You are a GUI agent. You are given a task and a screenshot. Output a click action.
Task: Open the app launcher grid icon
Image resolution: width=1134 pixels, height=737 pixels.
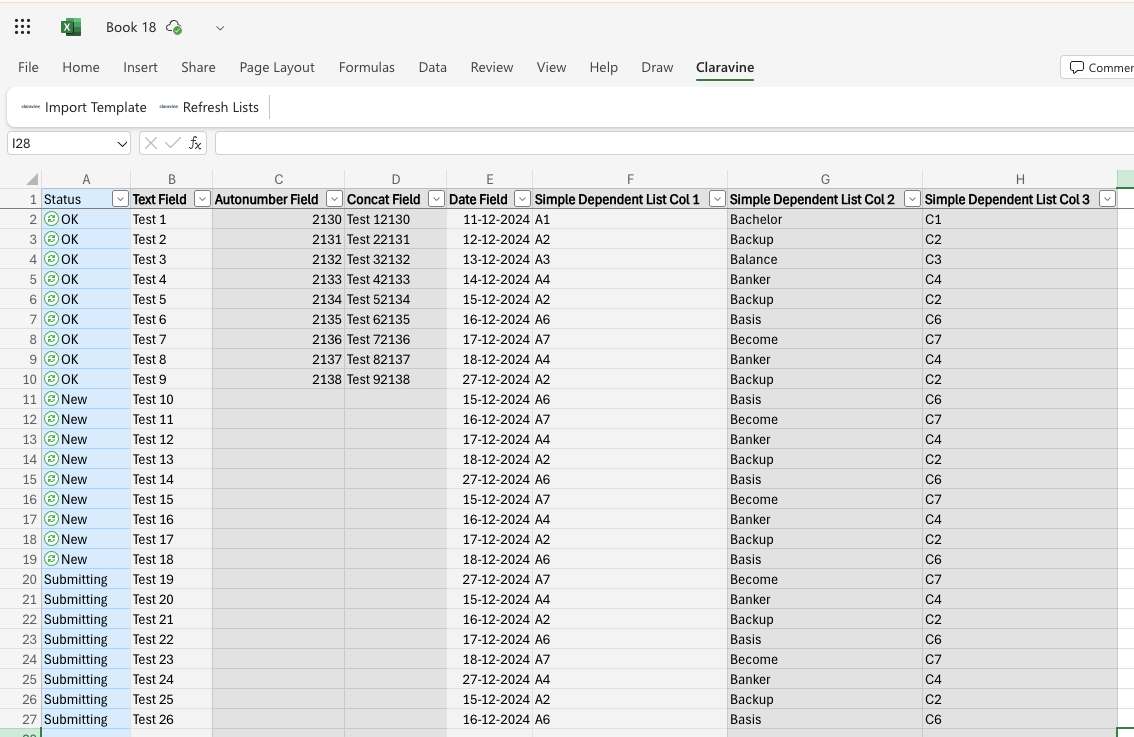(x=22, y=27)
